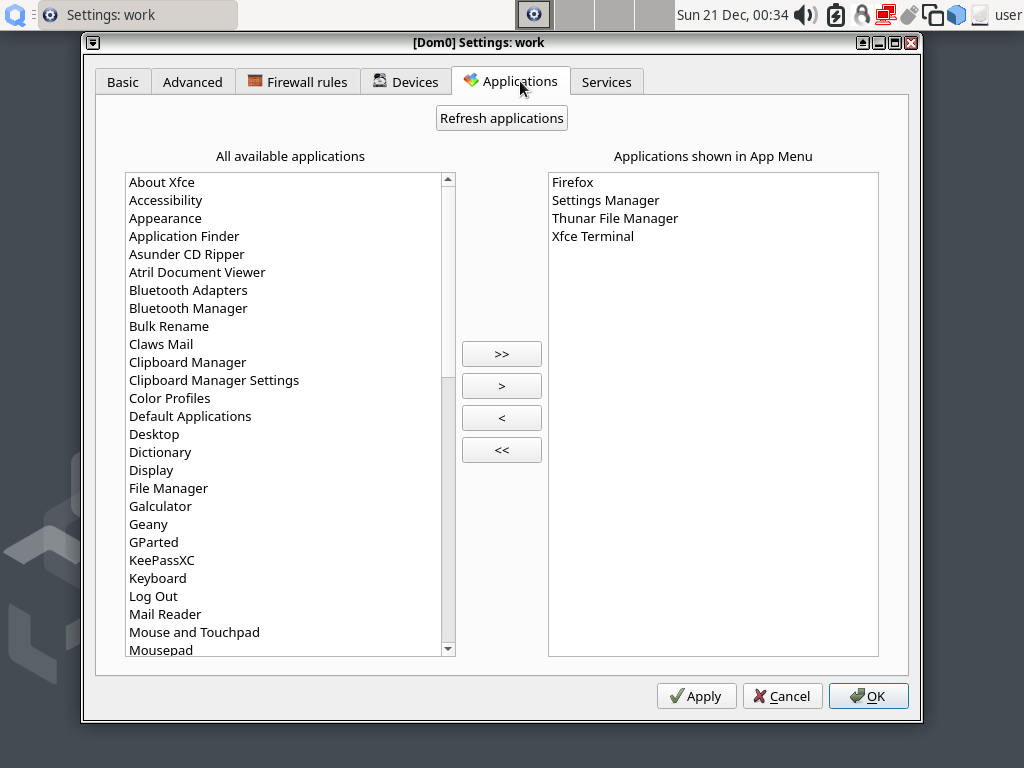This screenshot has height=768, width=1024.
Task: Click the Refresh applications button
Action: click(x=502, y=118)
